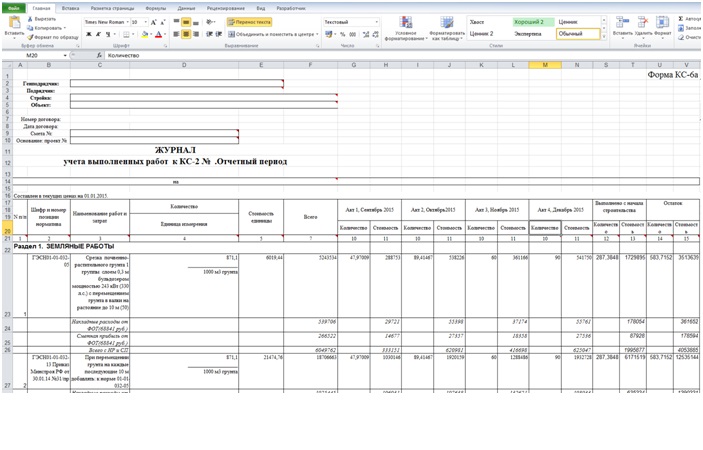Open the number format dropdown Текстовый
This screenshot has height=450, width=703.
(x=377, y=22)
